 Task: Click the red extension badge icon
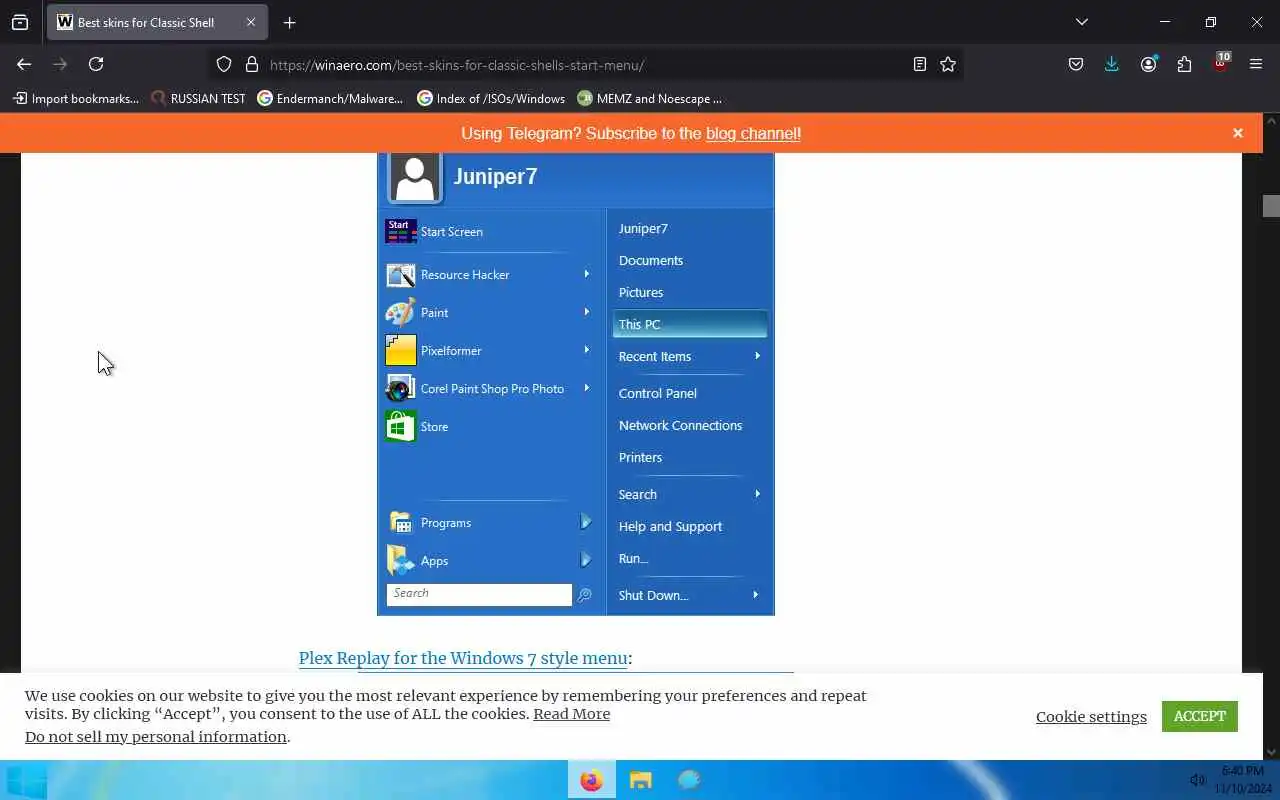(x=1221, y=63)
